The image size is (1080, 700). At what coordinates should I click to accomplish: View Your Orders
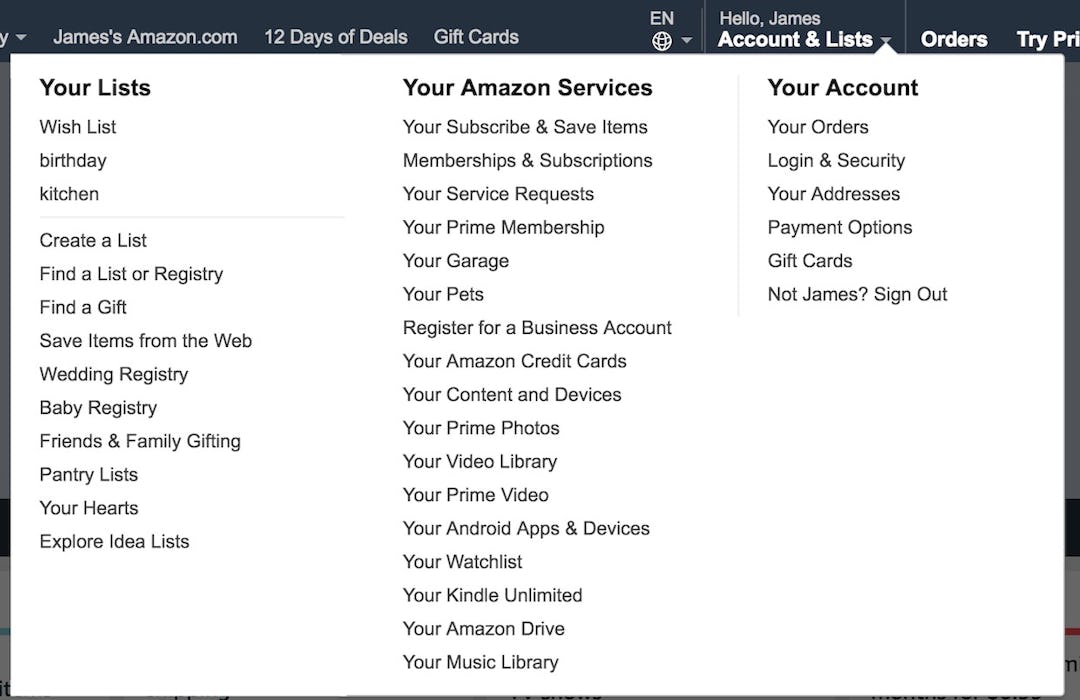[817, 127]
